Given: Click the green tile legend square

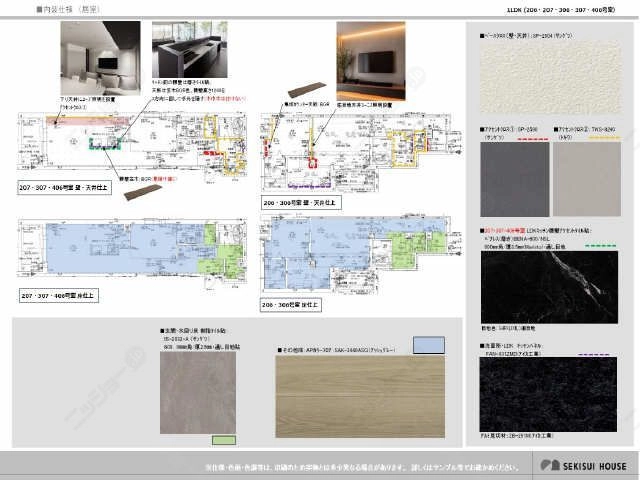Looking at the screenshot, I should [224, 440].
